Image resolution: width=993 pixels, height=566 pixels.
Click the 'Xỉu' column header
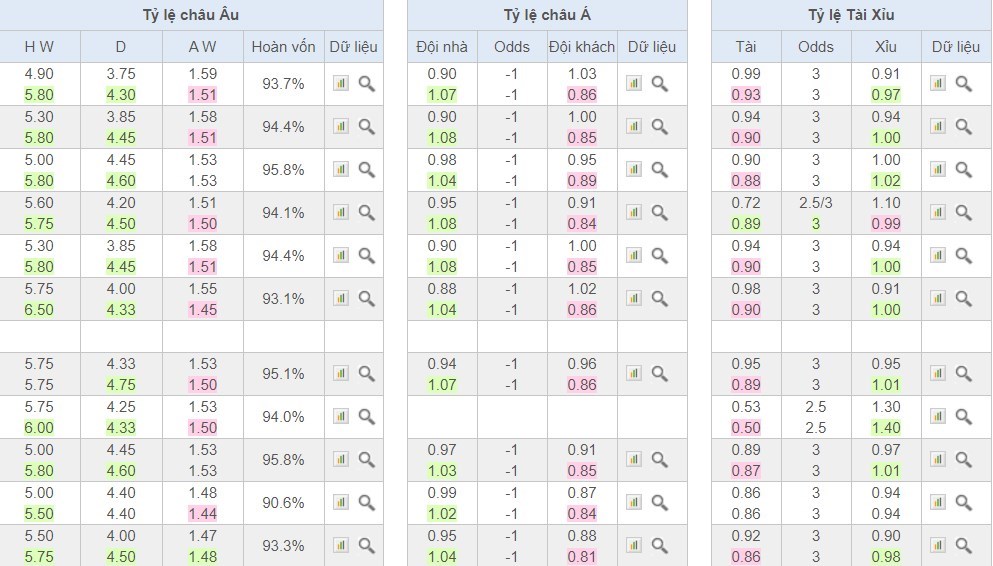(885, 47)
